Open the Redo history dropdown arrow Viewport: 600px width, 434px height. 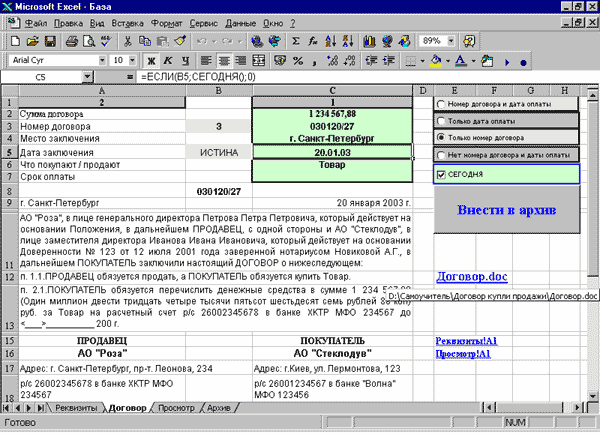tap(240, 41)
